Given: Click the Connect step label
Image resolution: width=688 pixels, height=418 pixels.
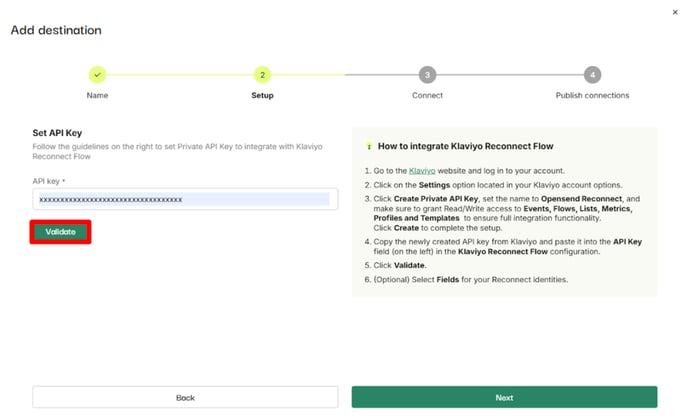Looking at the screenshot, I should coord(427,95).
